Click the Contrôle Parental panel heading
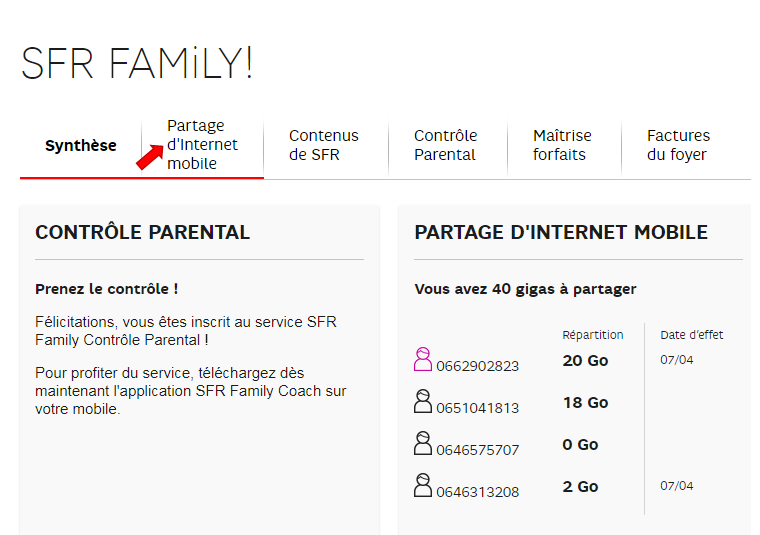The width and height of the screenshot is (760, 535). click(142, 232)
